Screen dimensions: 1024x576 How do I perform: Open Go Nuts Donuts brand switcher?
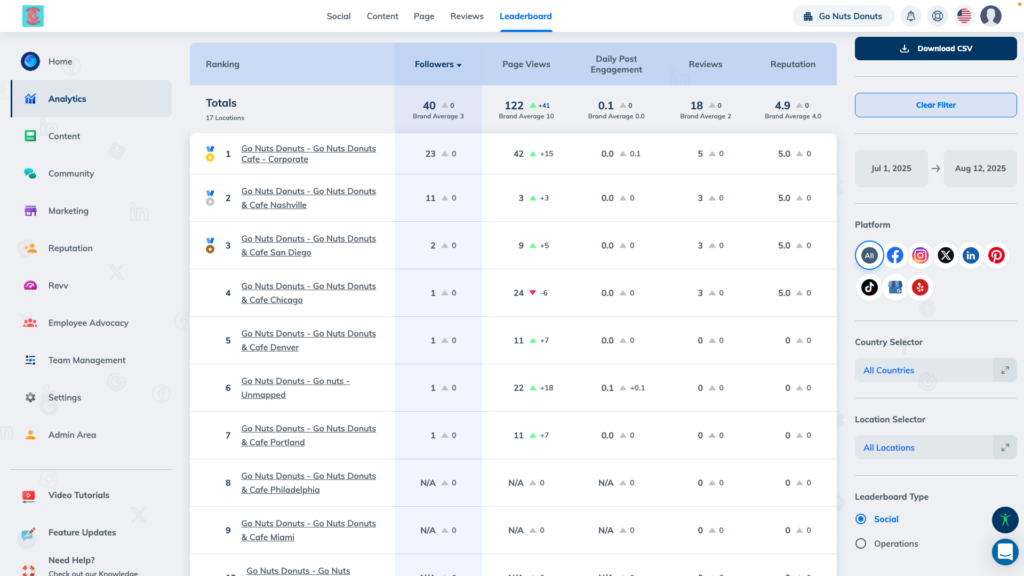[842, 16]
